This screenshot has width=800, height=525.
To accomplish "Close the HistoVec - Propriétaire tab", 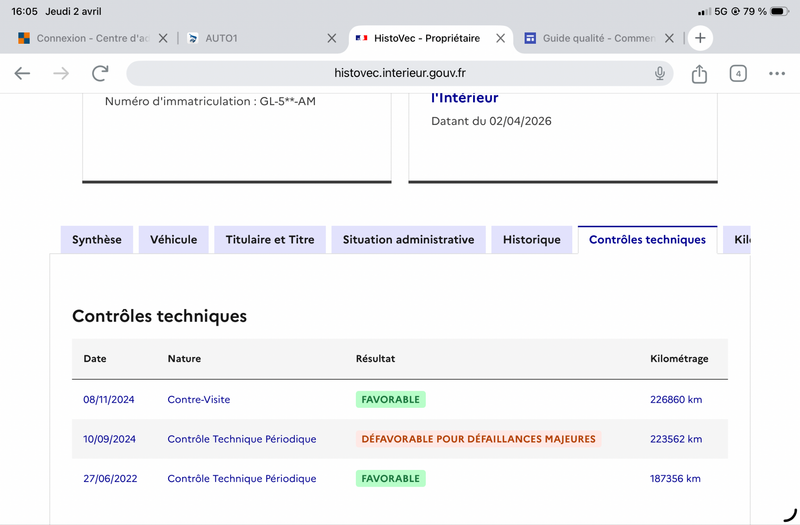I will click(501, 38).
